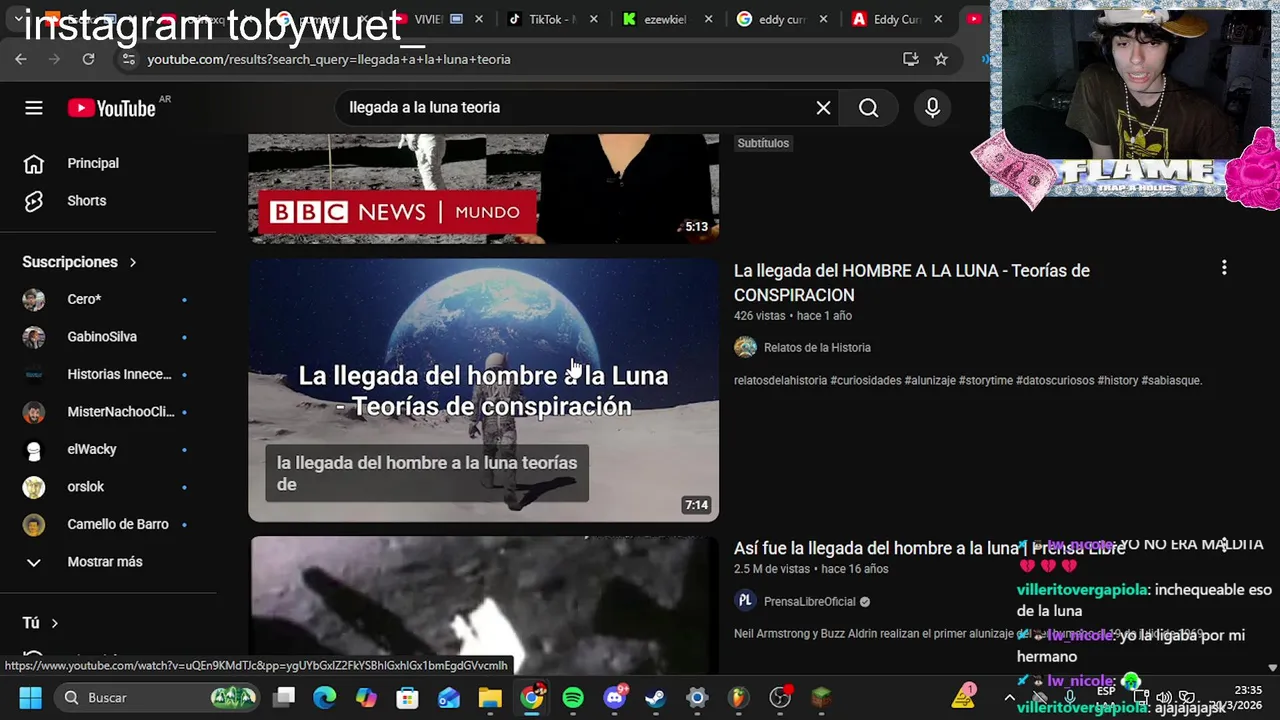Open Copilot from taskbar
1280x720 pixels.
(x=366, y=697)
